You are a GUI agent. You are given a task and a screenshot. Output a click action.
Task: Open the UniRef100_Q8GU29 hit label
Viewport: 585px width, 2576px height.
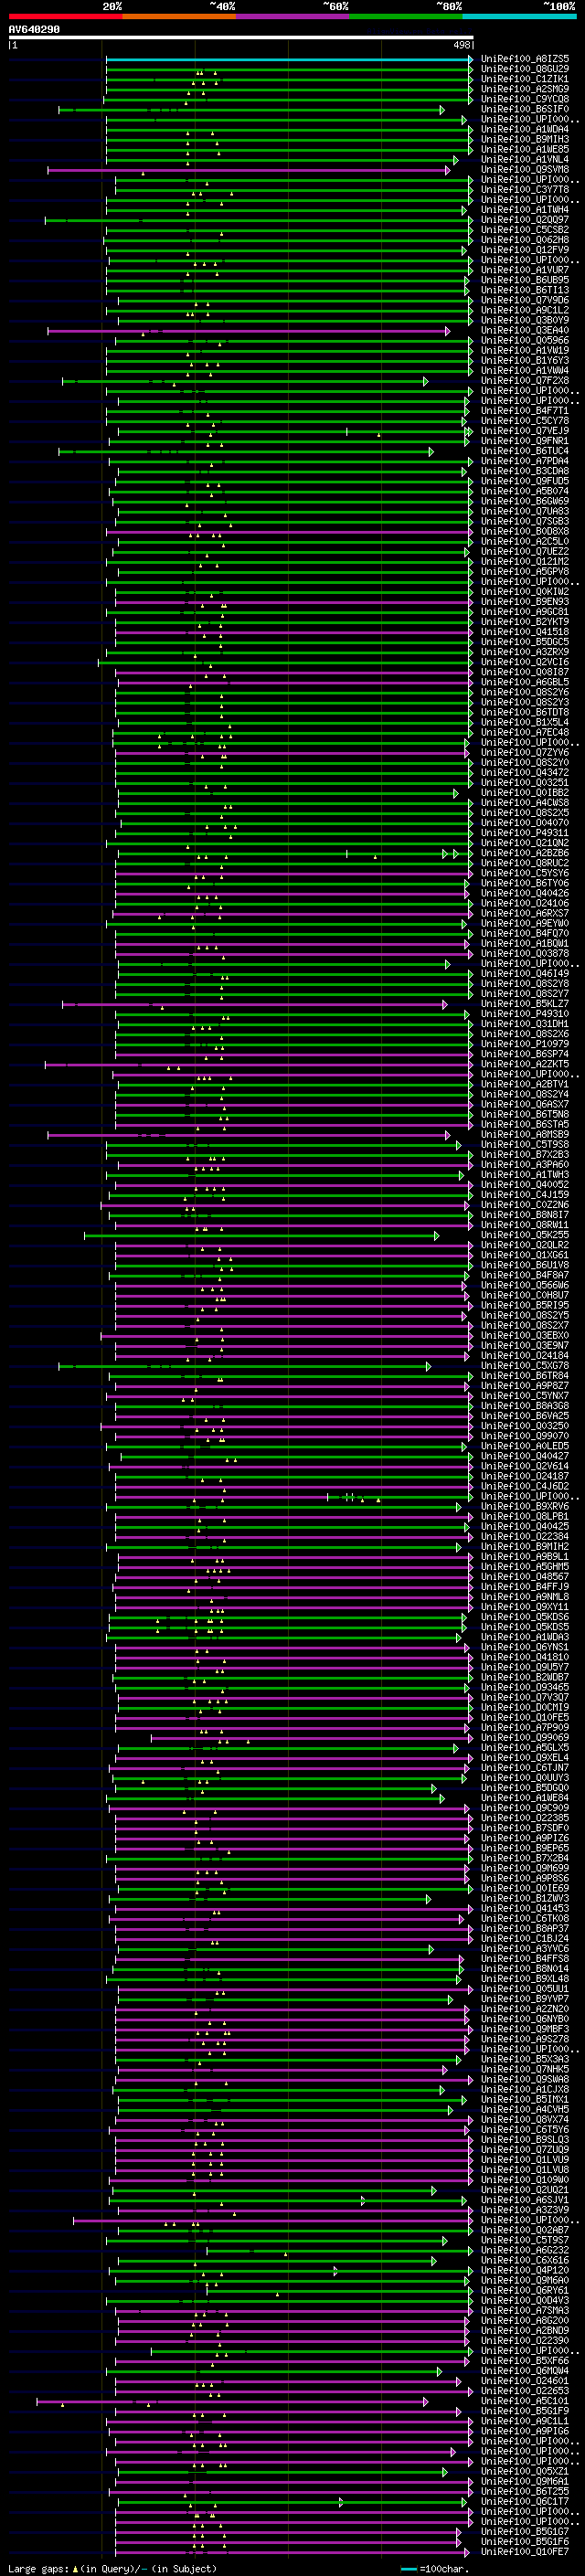(525, 69)
